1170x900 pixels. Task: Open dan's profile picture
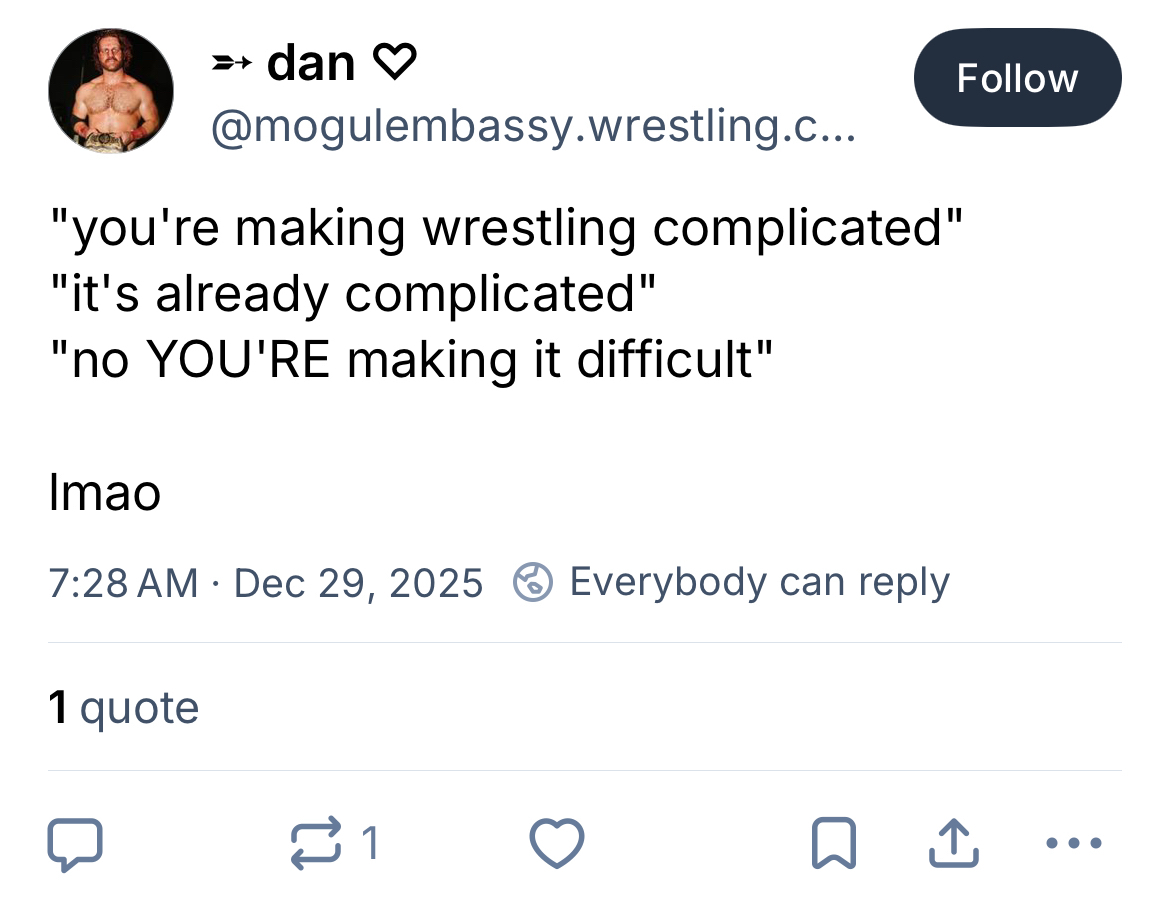110,91
